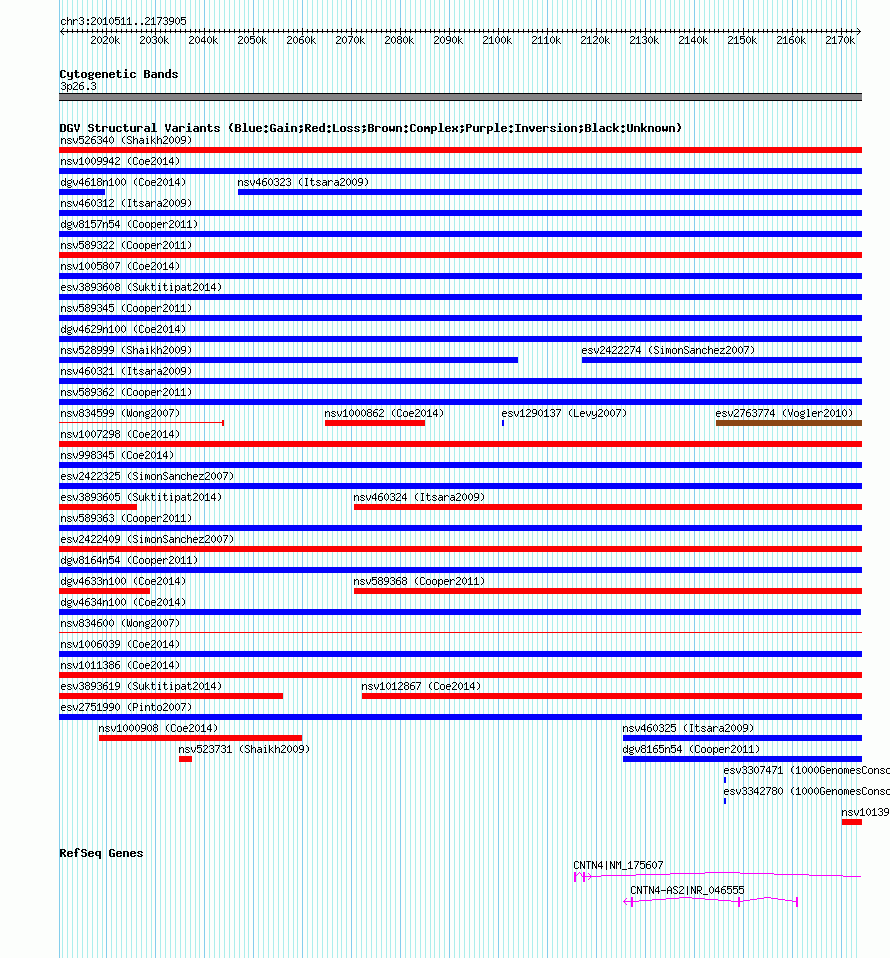Screen dimensions: 890x958
Task: Click the short red bar under nsv523731
Action: tap(186, 759)
